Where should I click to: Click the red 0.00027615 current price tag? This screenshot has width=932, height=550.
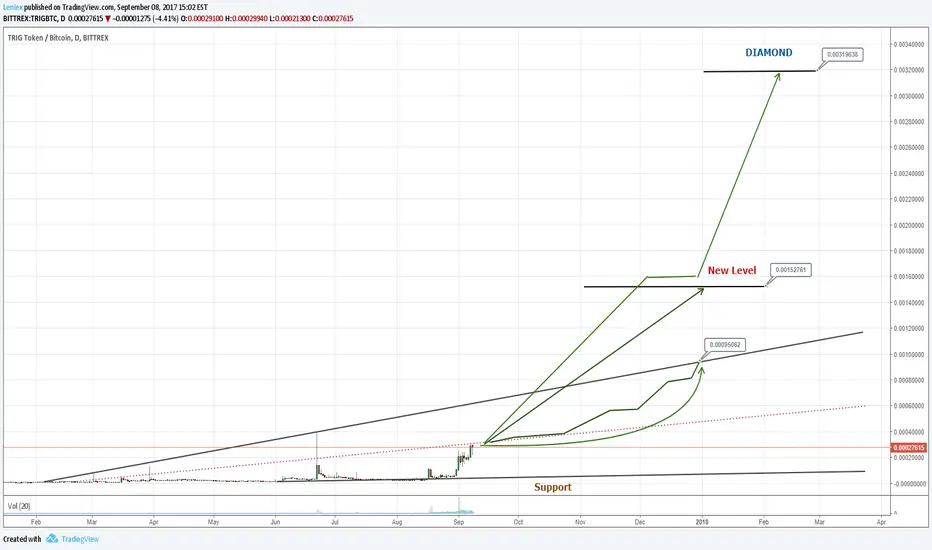coord(909,447)
